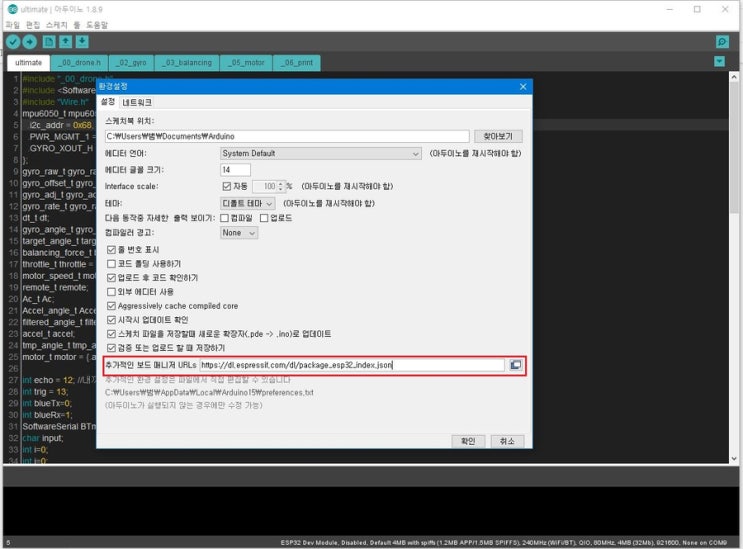Toggle 시작시 업데이트 확인 checkbox
743x549 pixels.
(x=111, y=320)
